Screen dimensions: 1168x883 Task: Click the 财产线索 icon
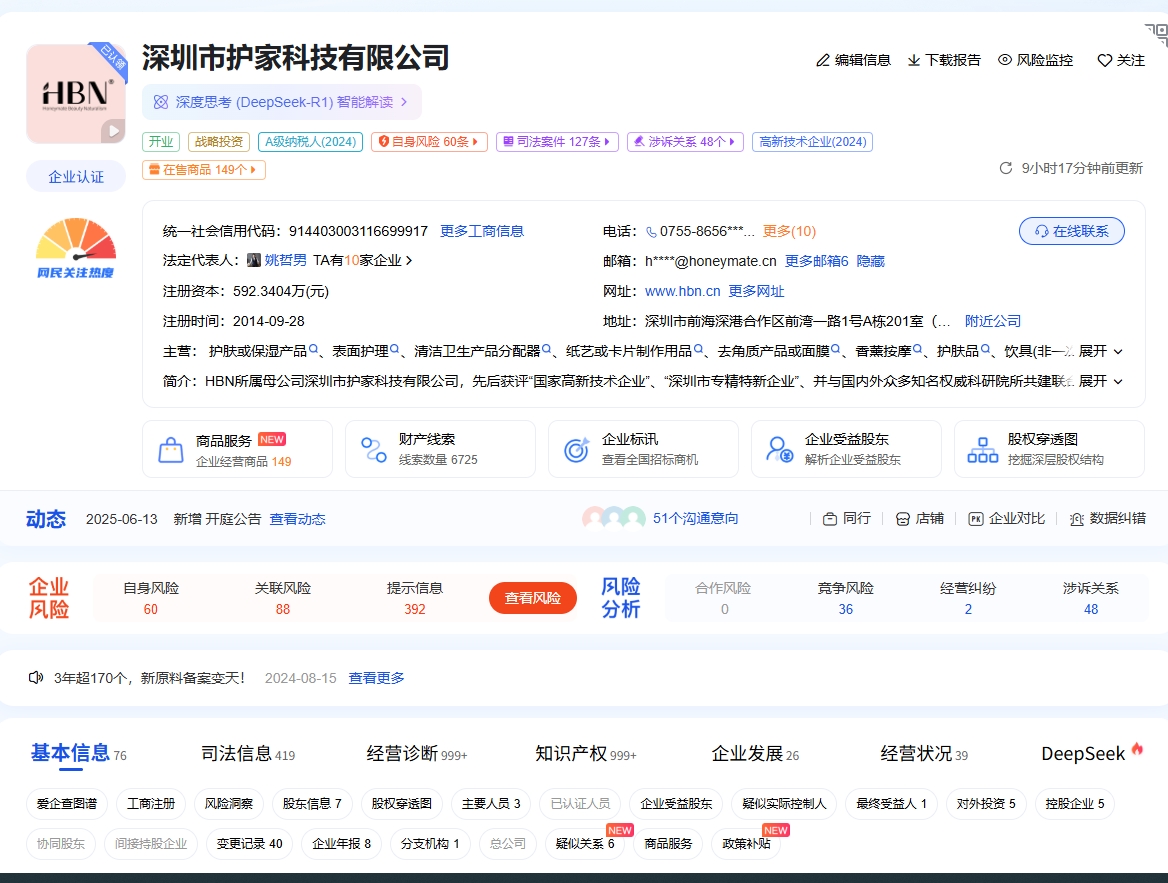click(374, 450)
